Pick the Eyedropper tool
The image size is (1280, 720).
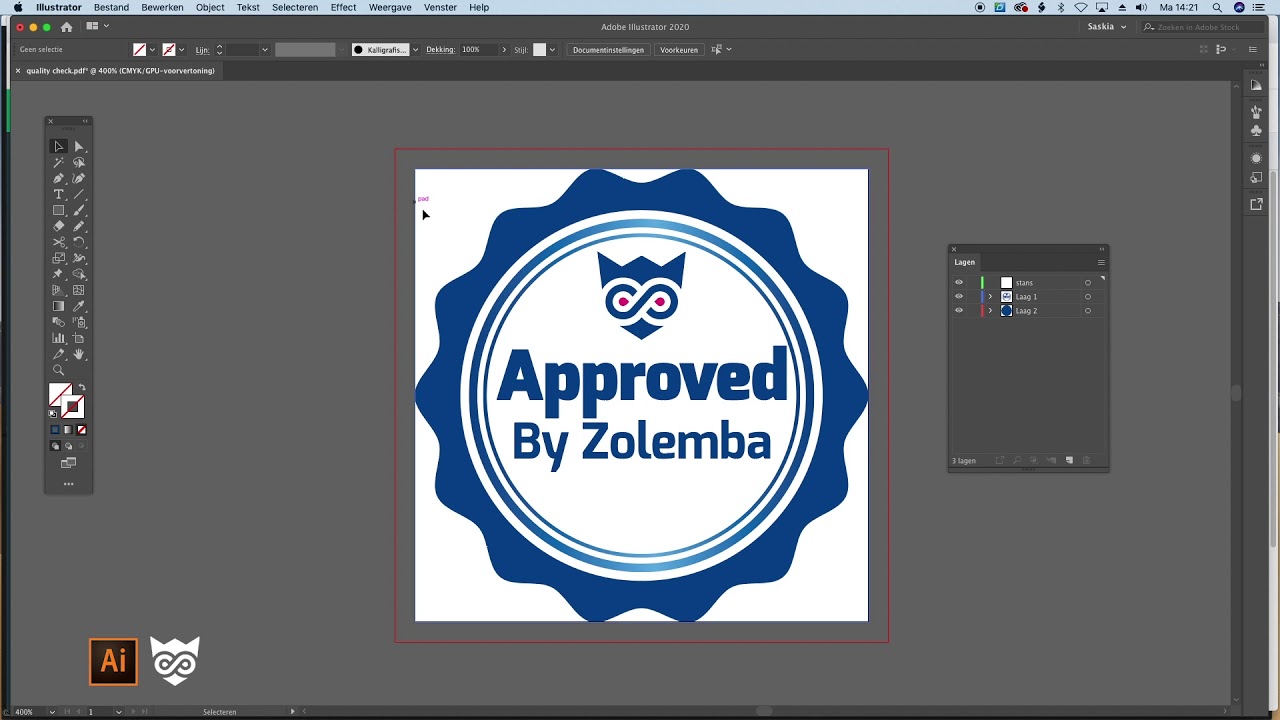tap(79, 306)
